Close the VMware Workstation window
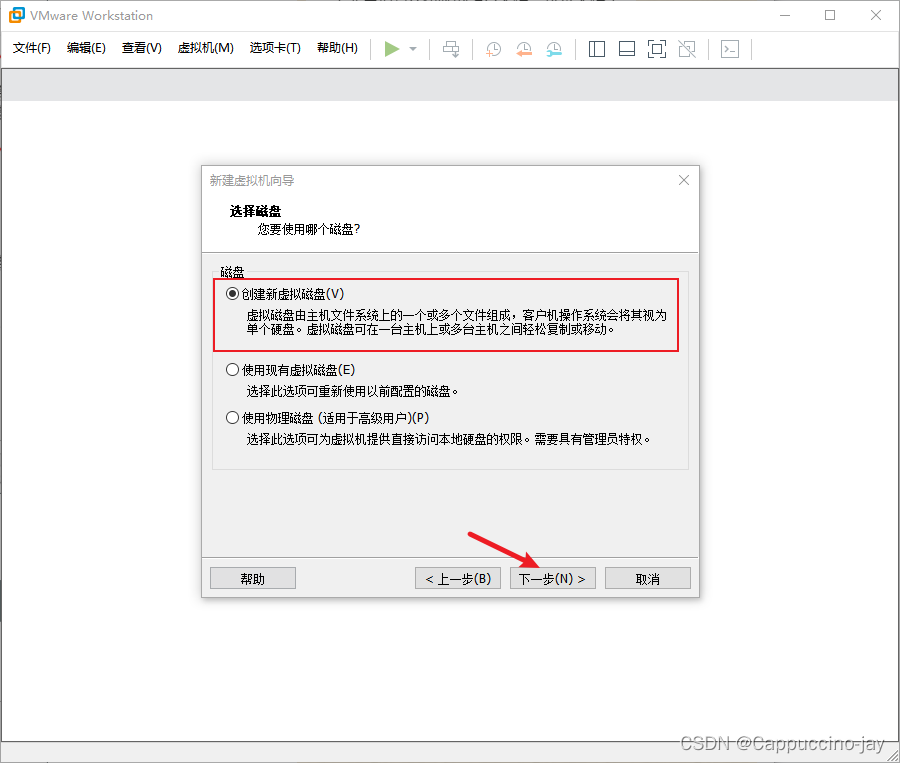The width and height of the screenshot is (900, 763). 876,16
